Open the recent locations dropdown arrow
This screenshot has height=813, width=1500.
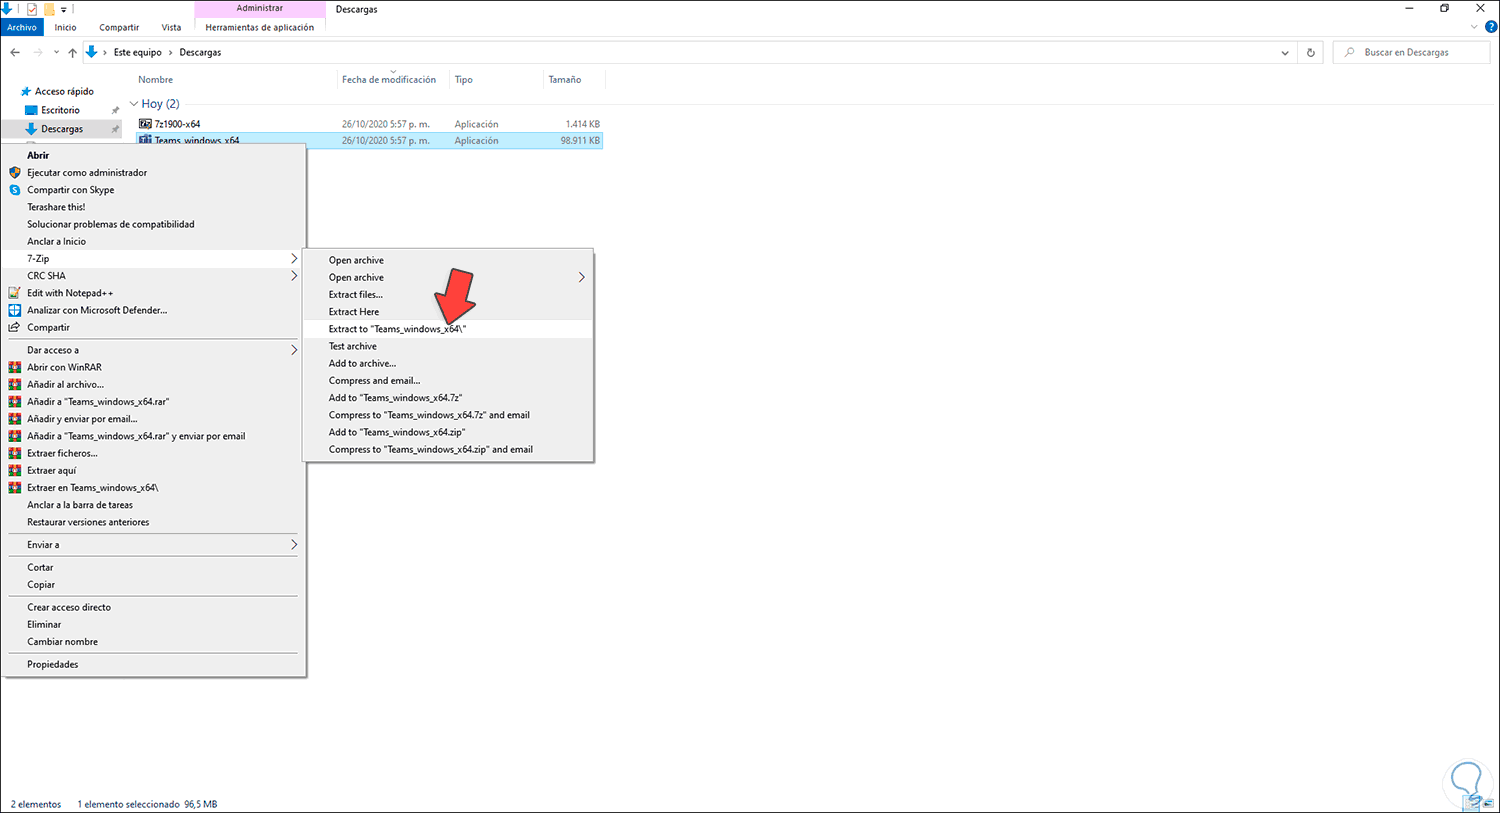[56, 52]
